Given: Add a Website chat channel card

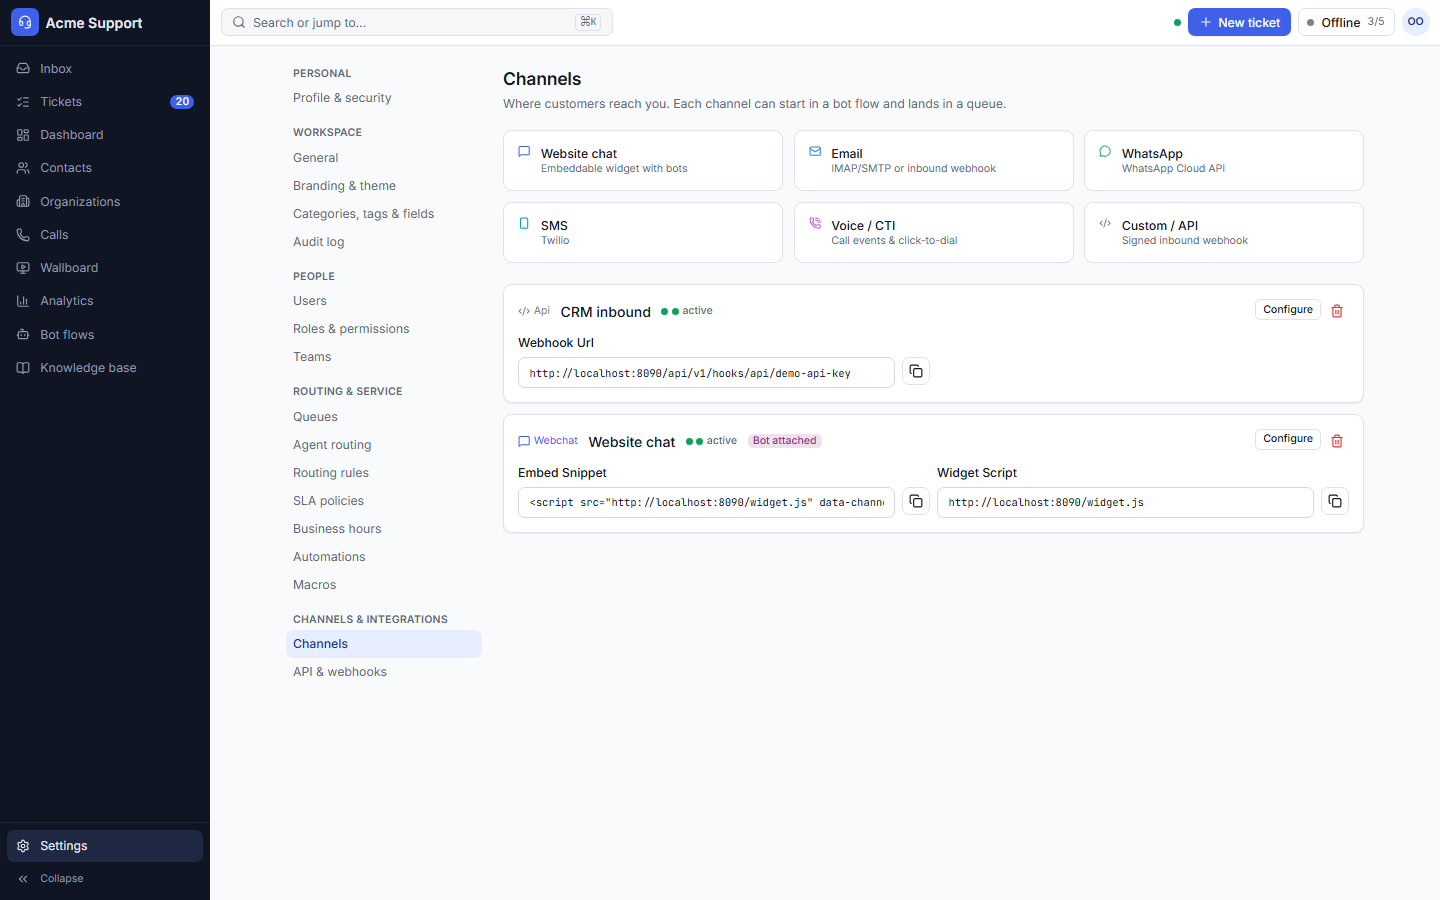Looking at the screenshot, I should click(643, 160).
